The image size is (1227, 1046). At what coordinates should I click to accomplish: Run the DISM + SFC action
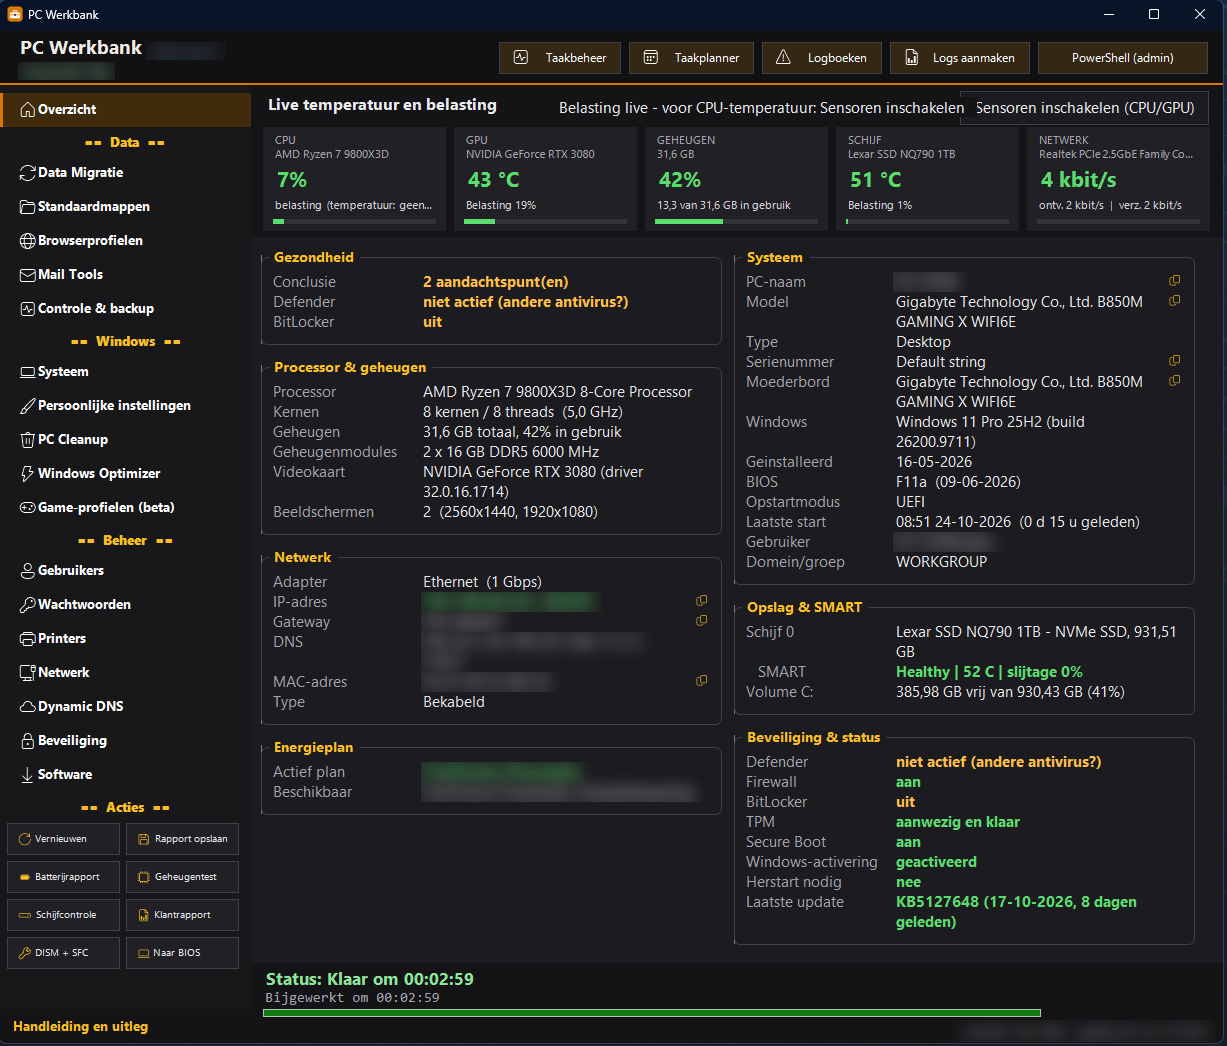click(x=63, y=953)
